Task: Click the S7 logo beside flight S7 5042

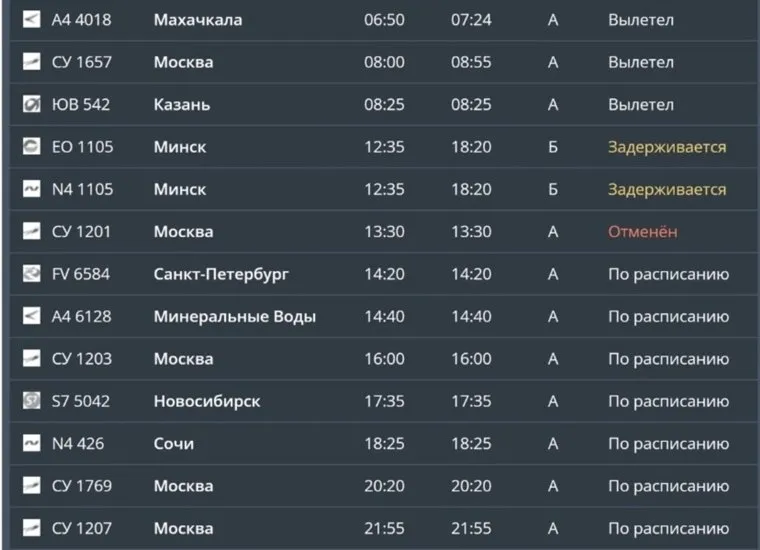Action: [x=31, y=401]
